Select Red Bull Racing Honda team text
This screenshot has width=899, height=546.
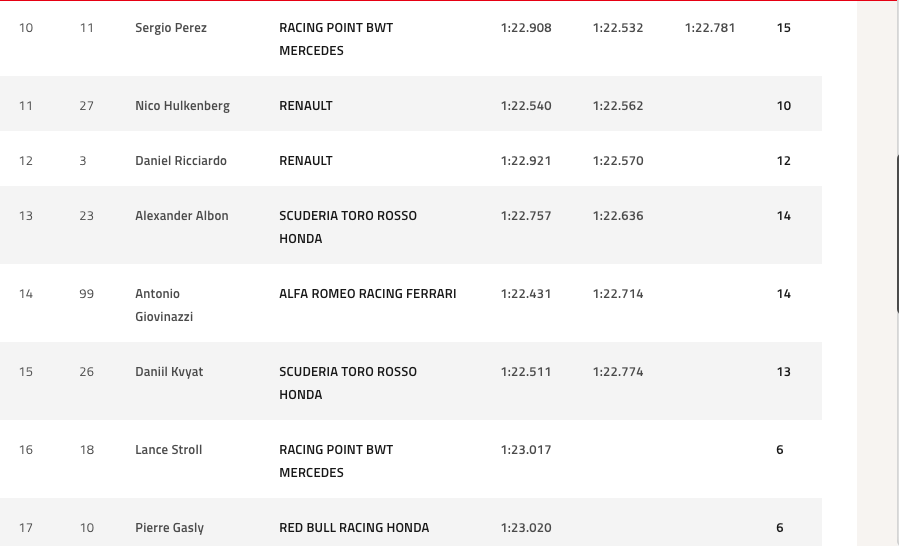pyautogui.click(x=354, y=528)
